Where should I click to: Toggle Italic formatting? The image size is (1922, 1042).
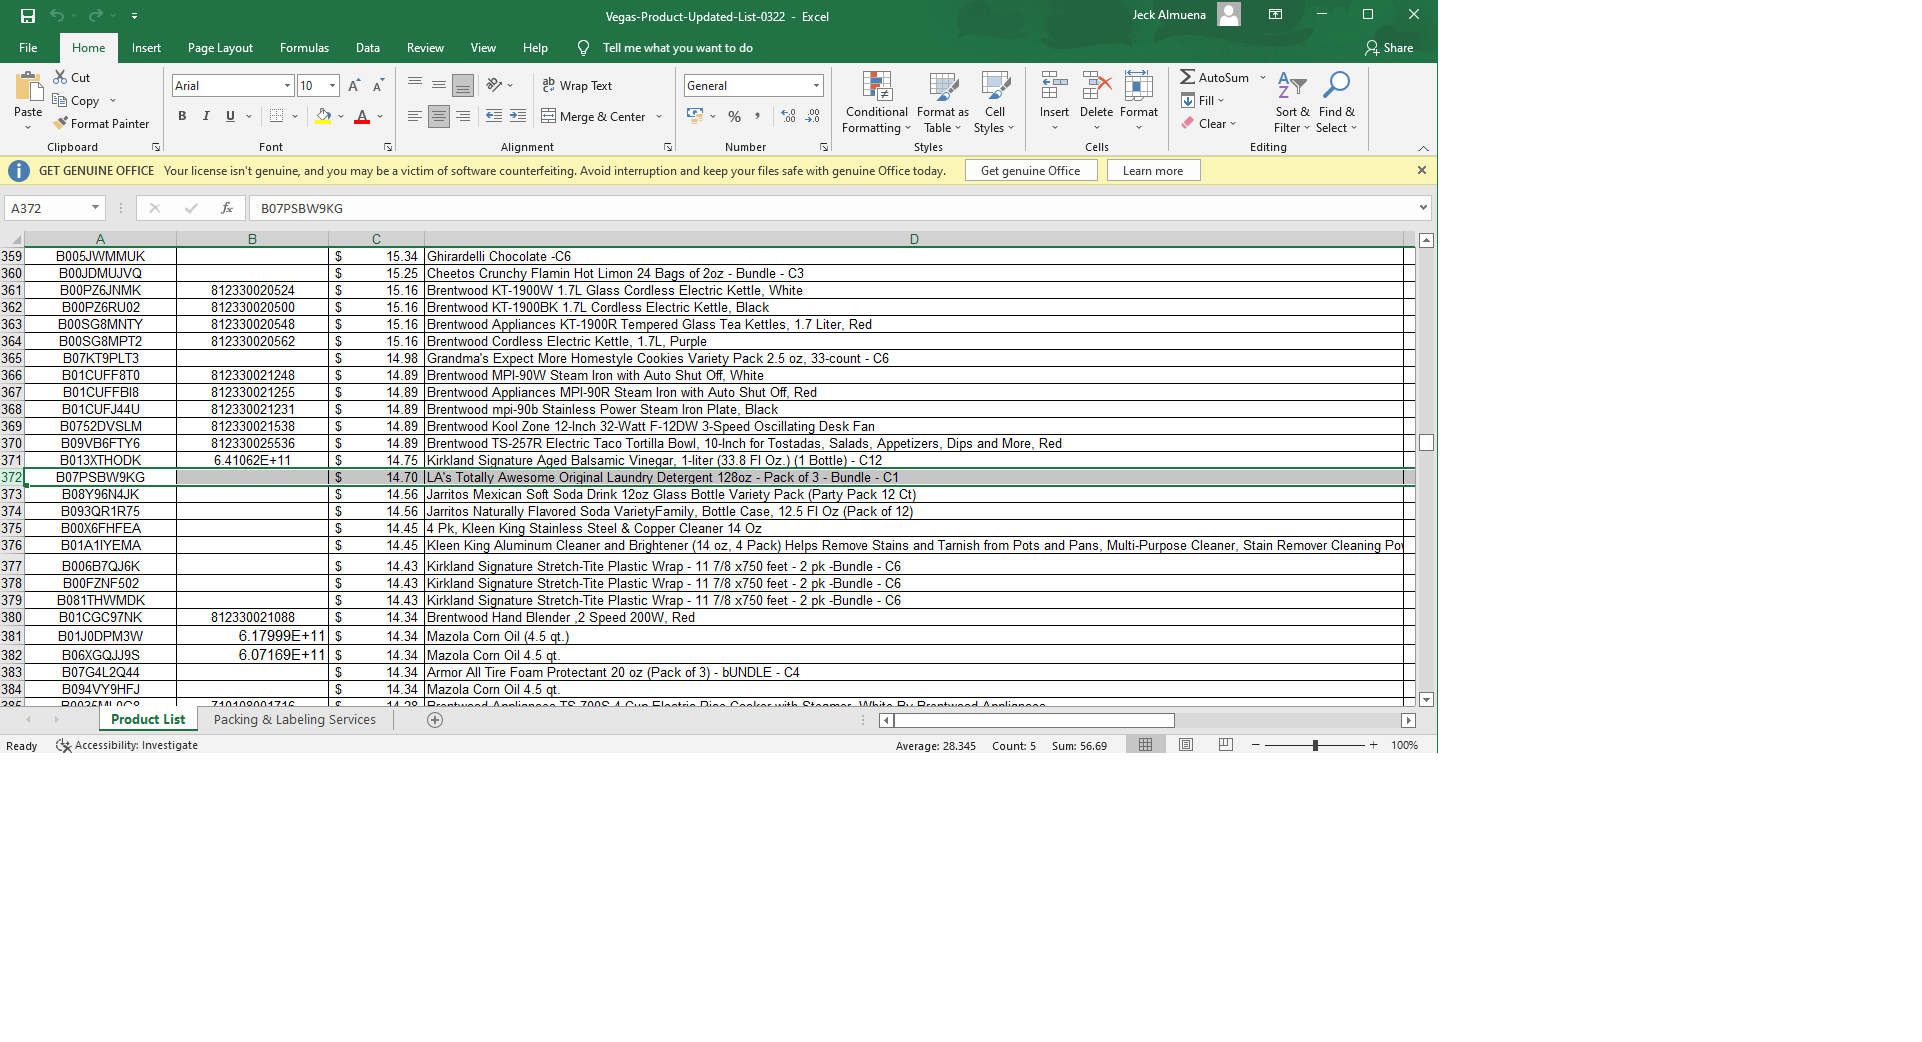tap(206, 116)
